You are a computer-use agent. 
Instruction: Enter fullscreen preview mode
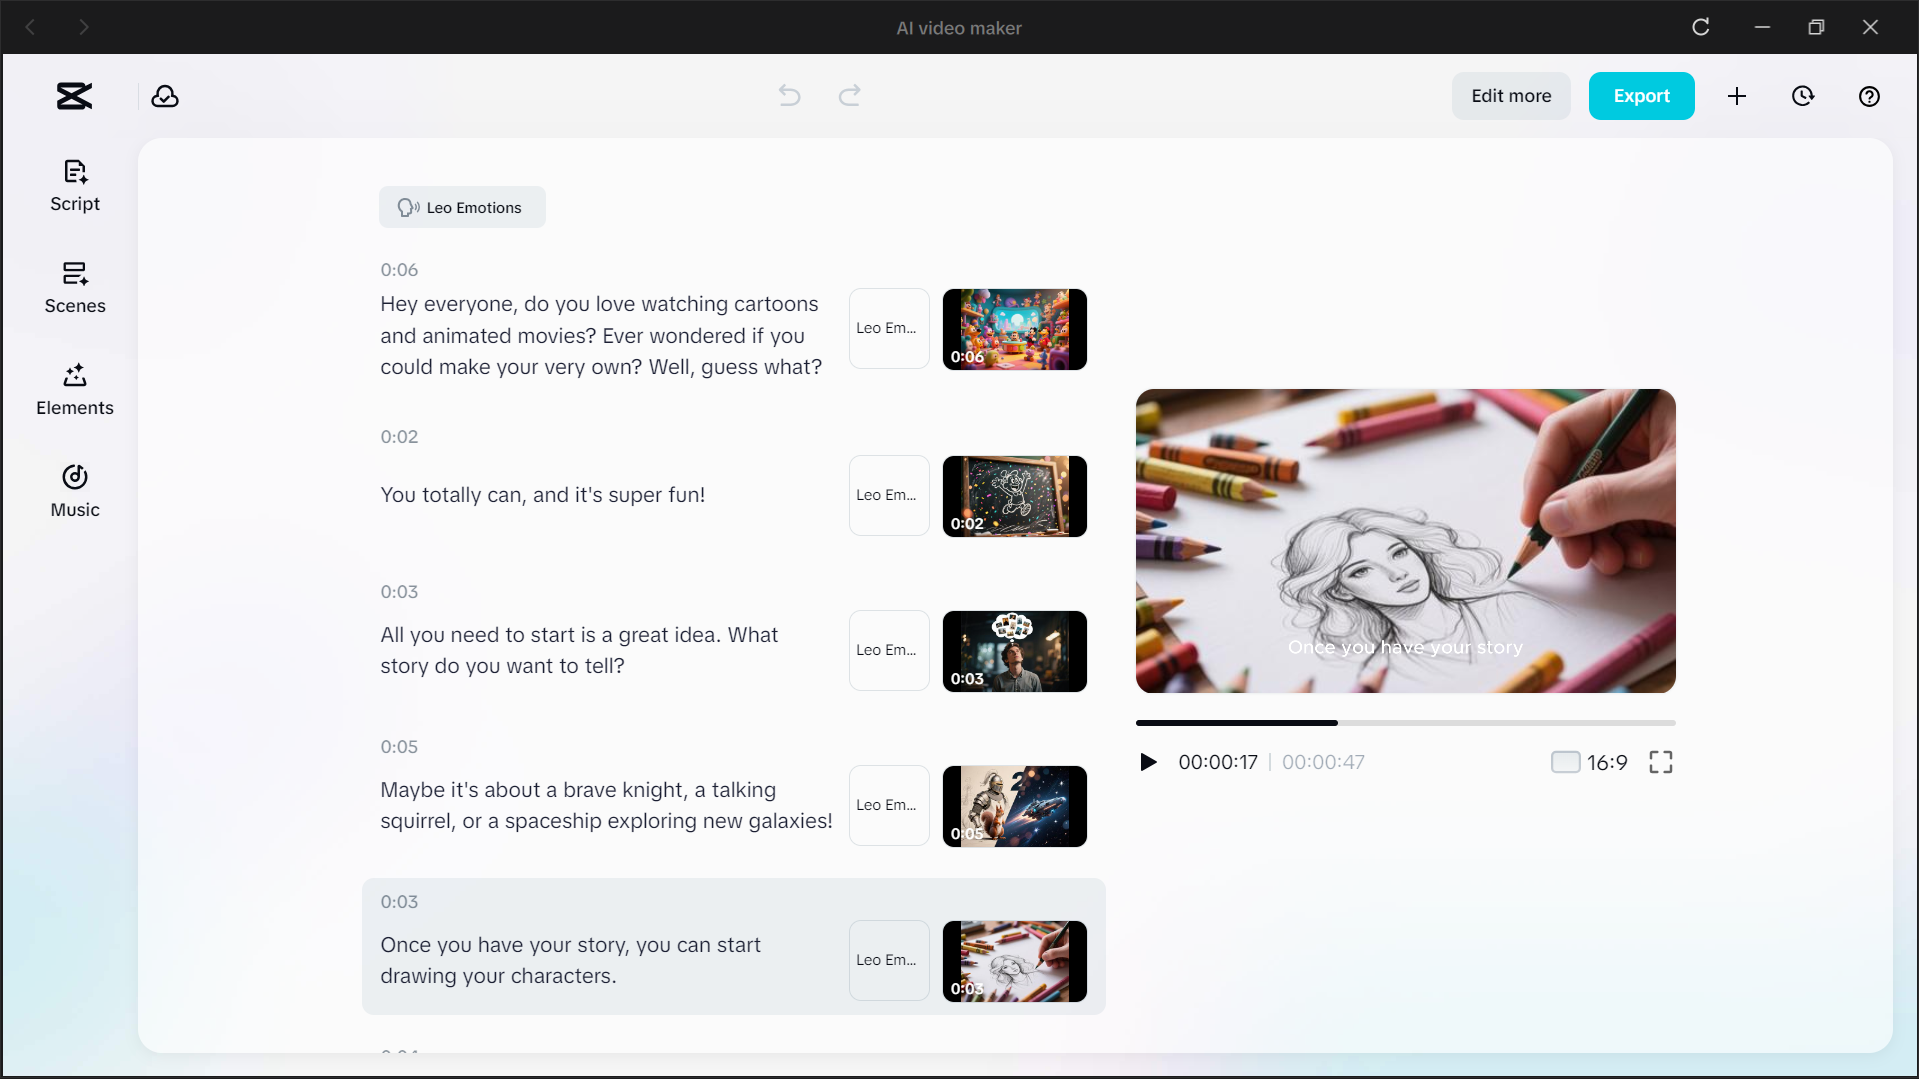click(x=1660, y=761)
